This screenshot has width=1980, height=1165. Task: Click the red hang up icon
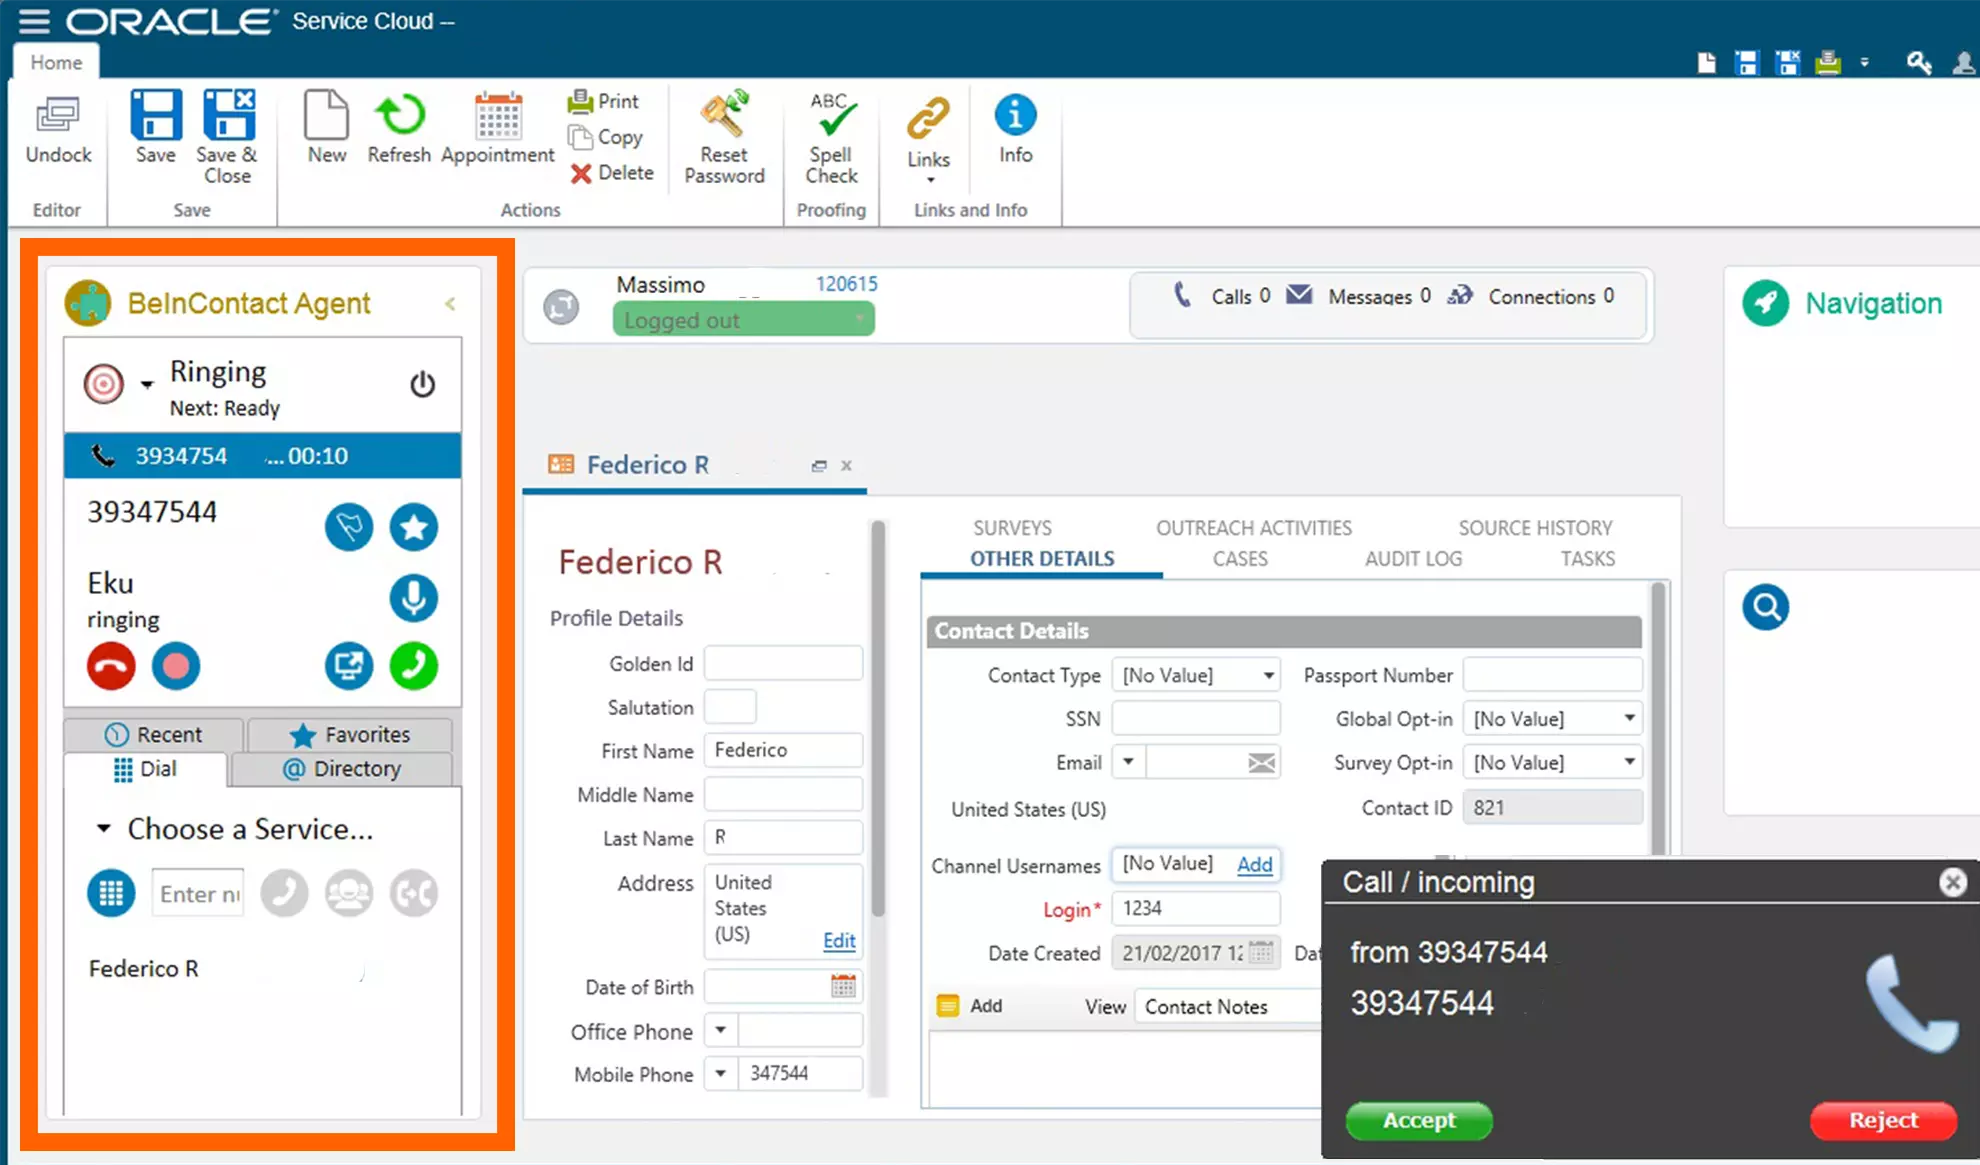click(111, 666)
